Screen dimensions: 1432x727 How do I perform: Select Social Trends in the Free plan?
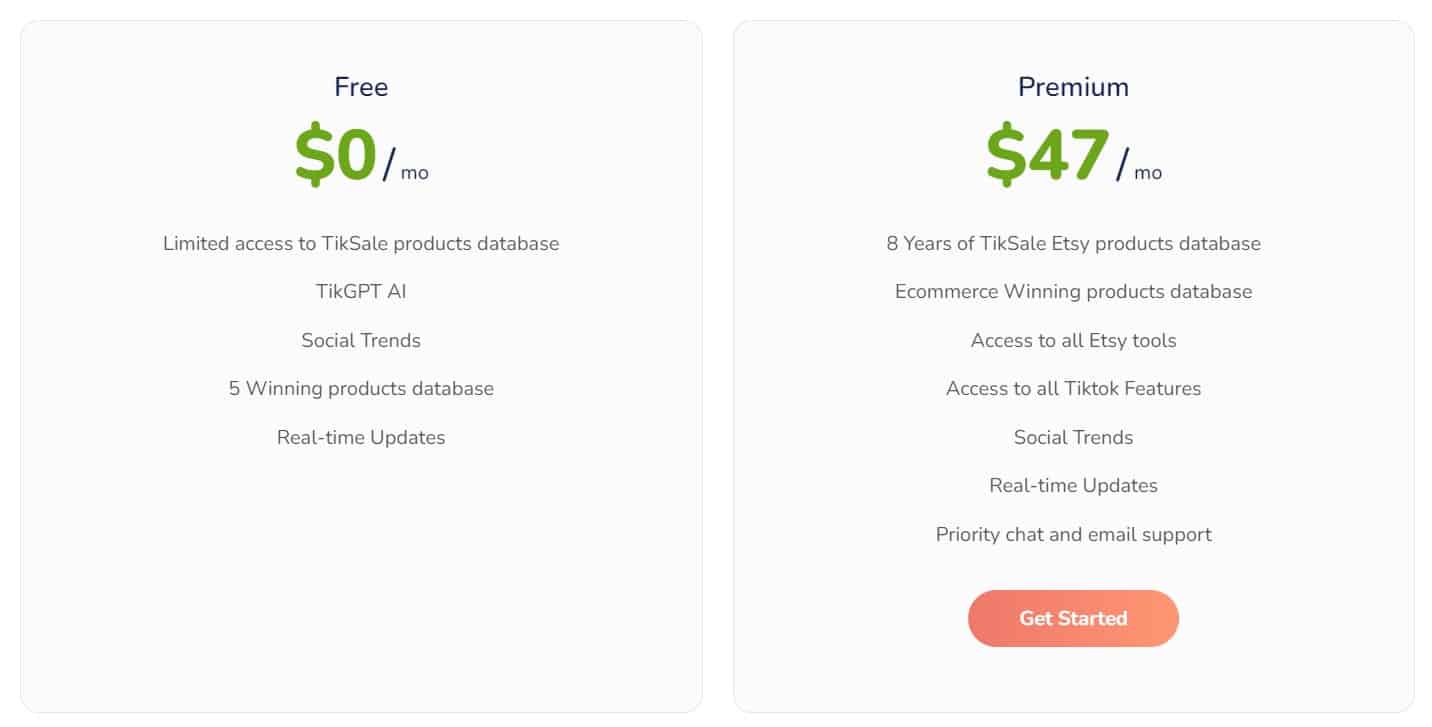(x=361, y=340)
